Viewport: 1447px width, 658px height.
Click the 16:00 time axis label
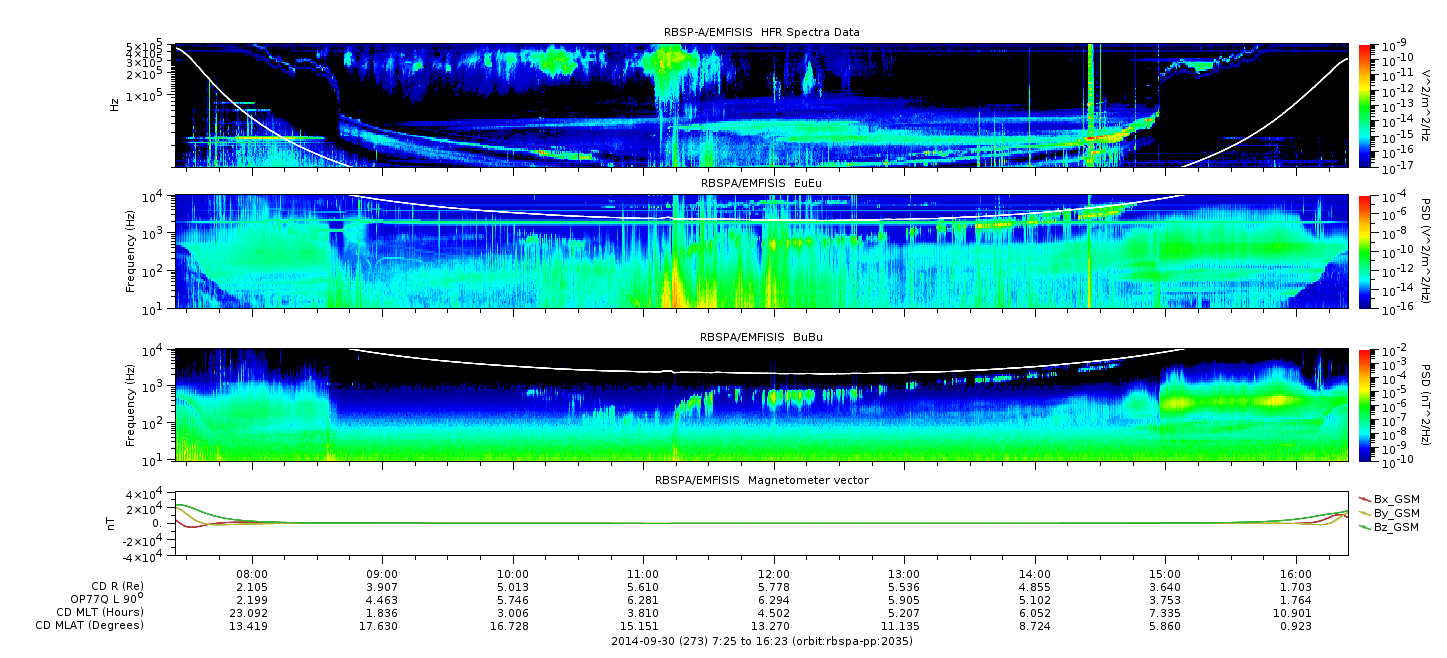tap(1296, 573)
